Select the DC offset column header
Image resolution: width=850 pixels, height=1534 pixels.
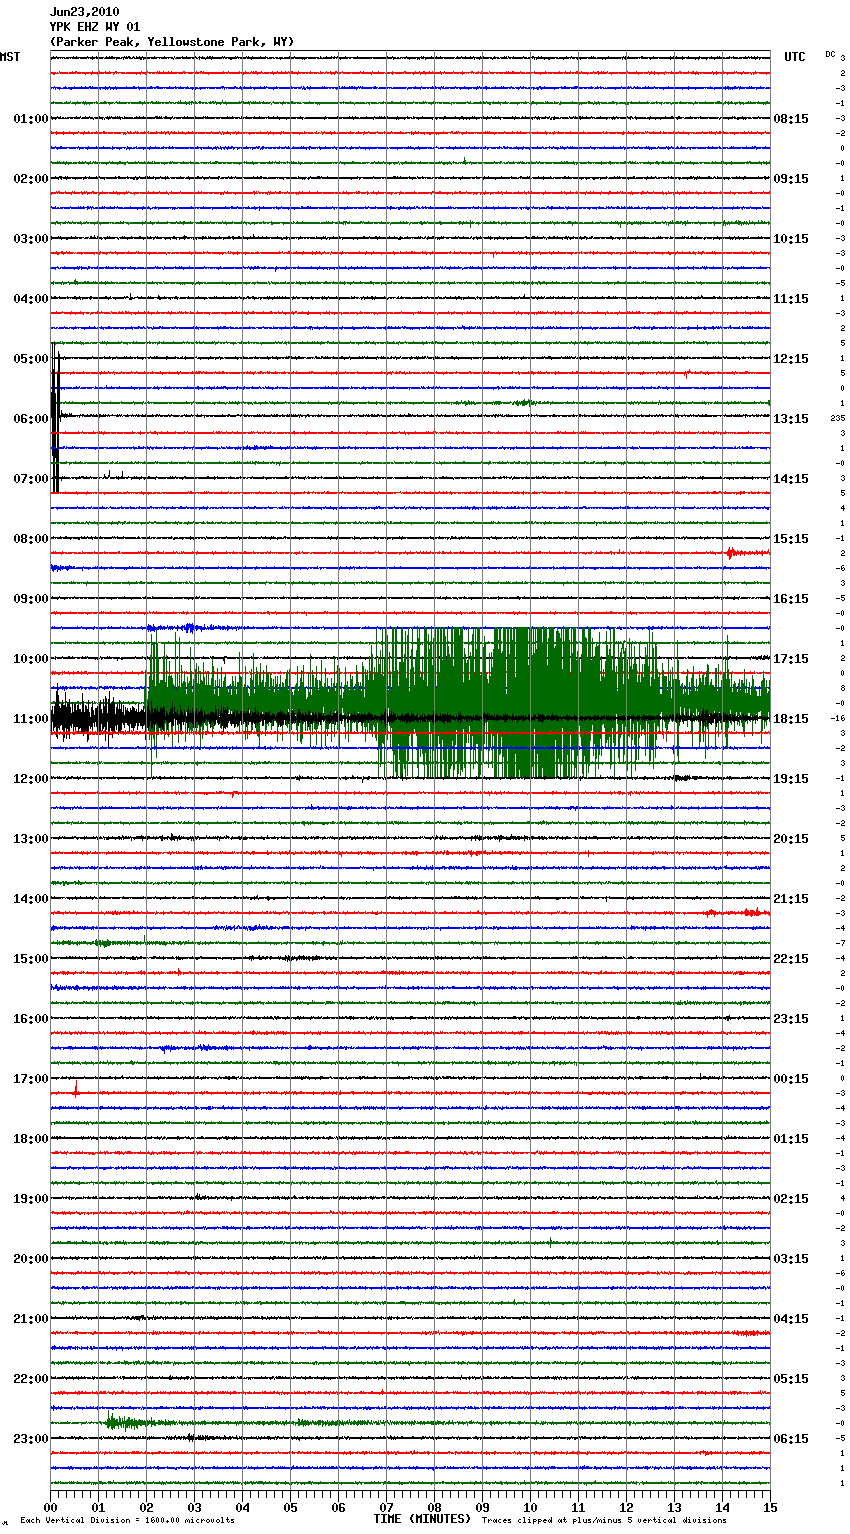pos(830,54)
